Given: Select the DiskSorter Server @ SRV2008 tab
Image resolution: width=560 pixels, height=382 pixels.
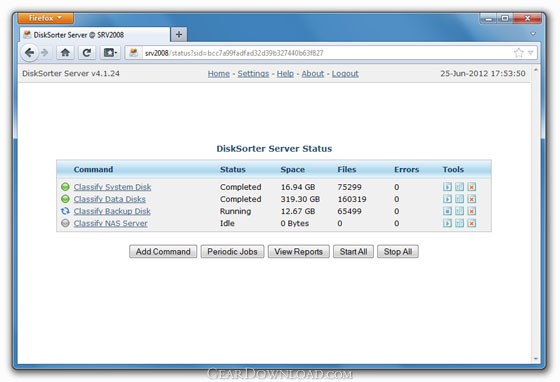Looking at the screenshot, I should (95, 35).
